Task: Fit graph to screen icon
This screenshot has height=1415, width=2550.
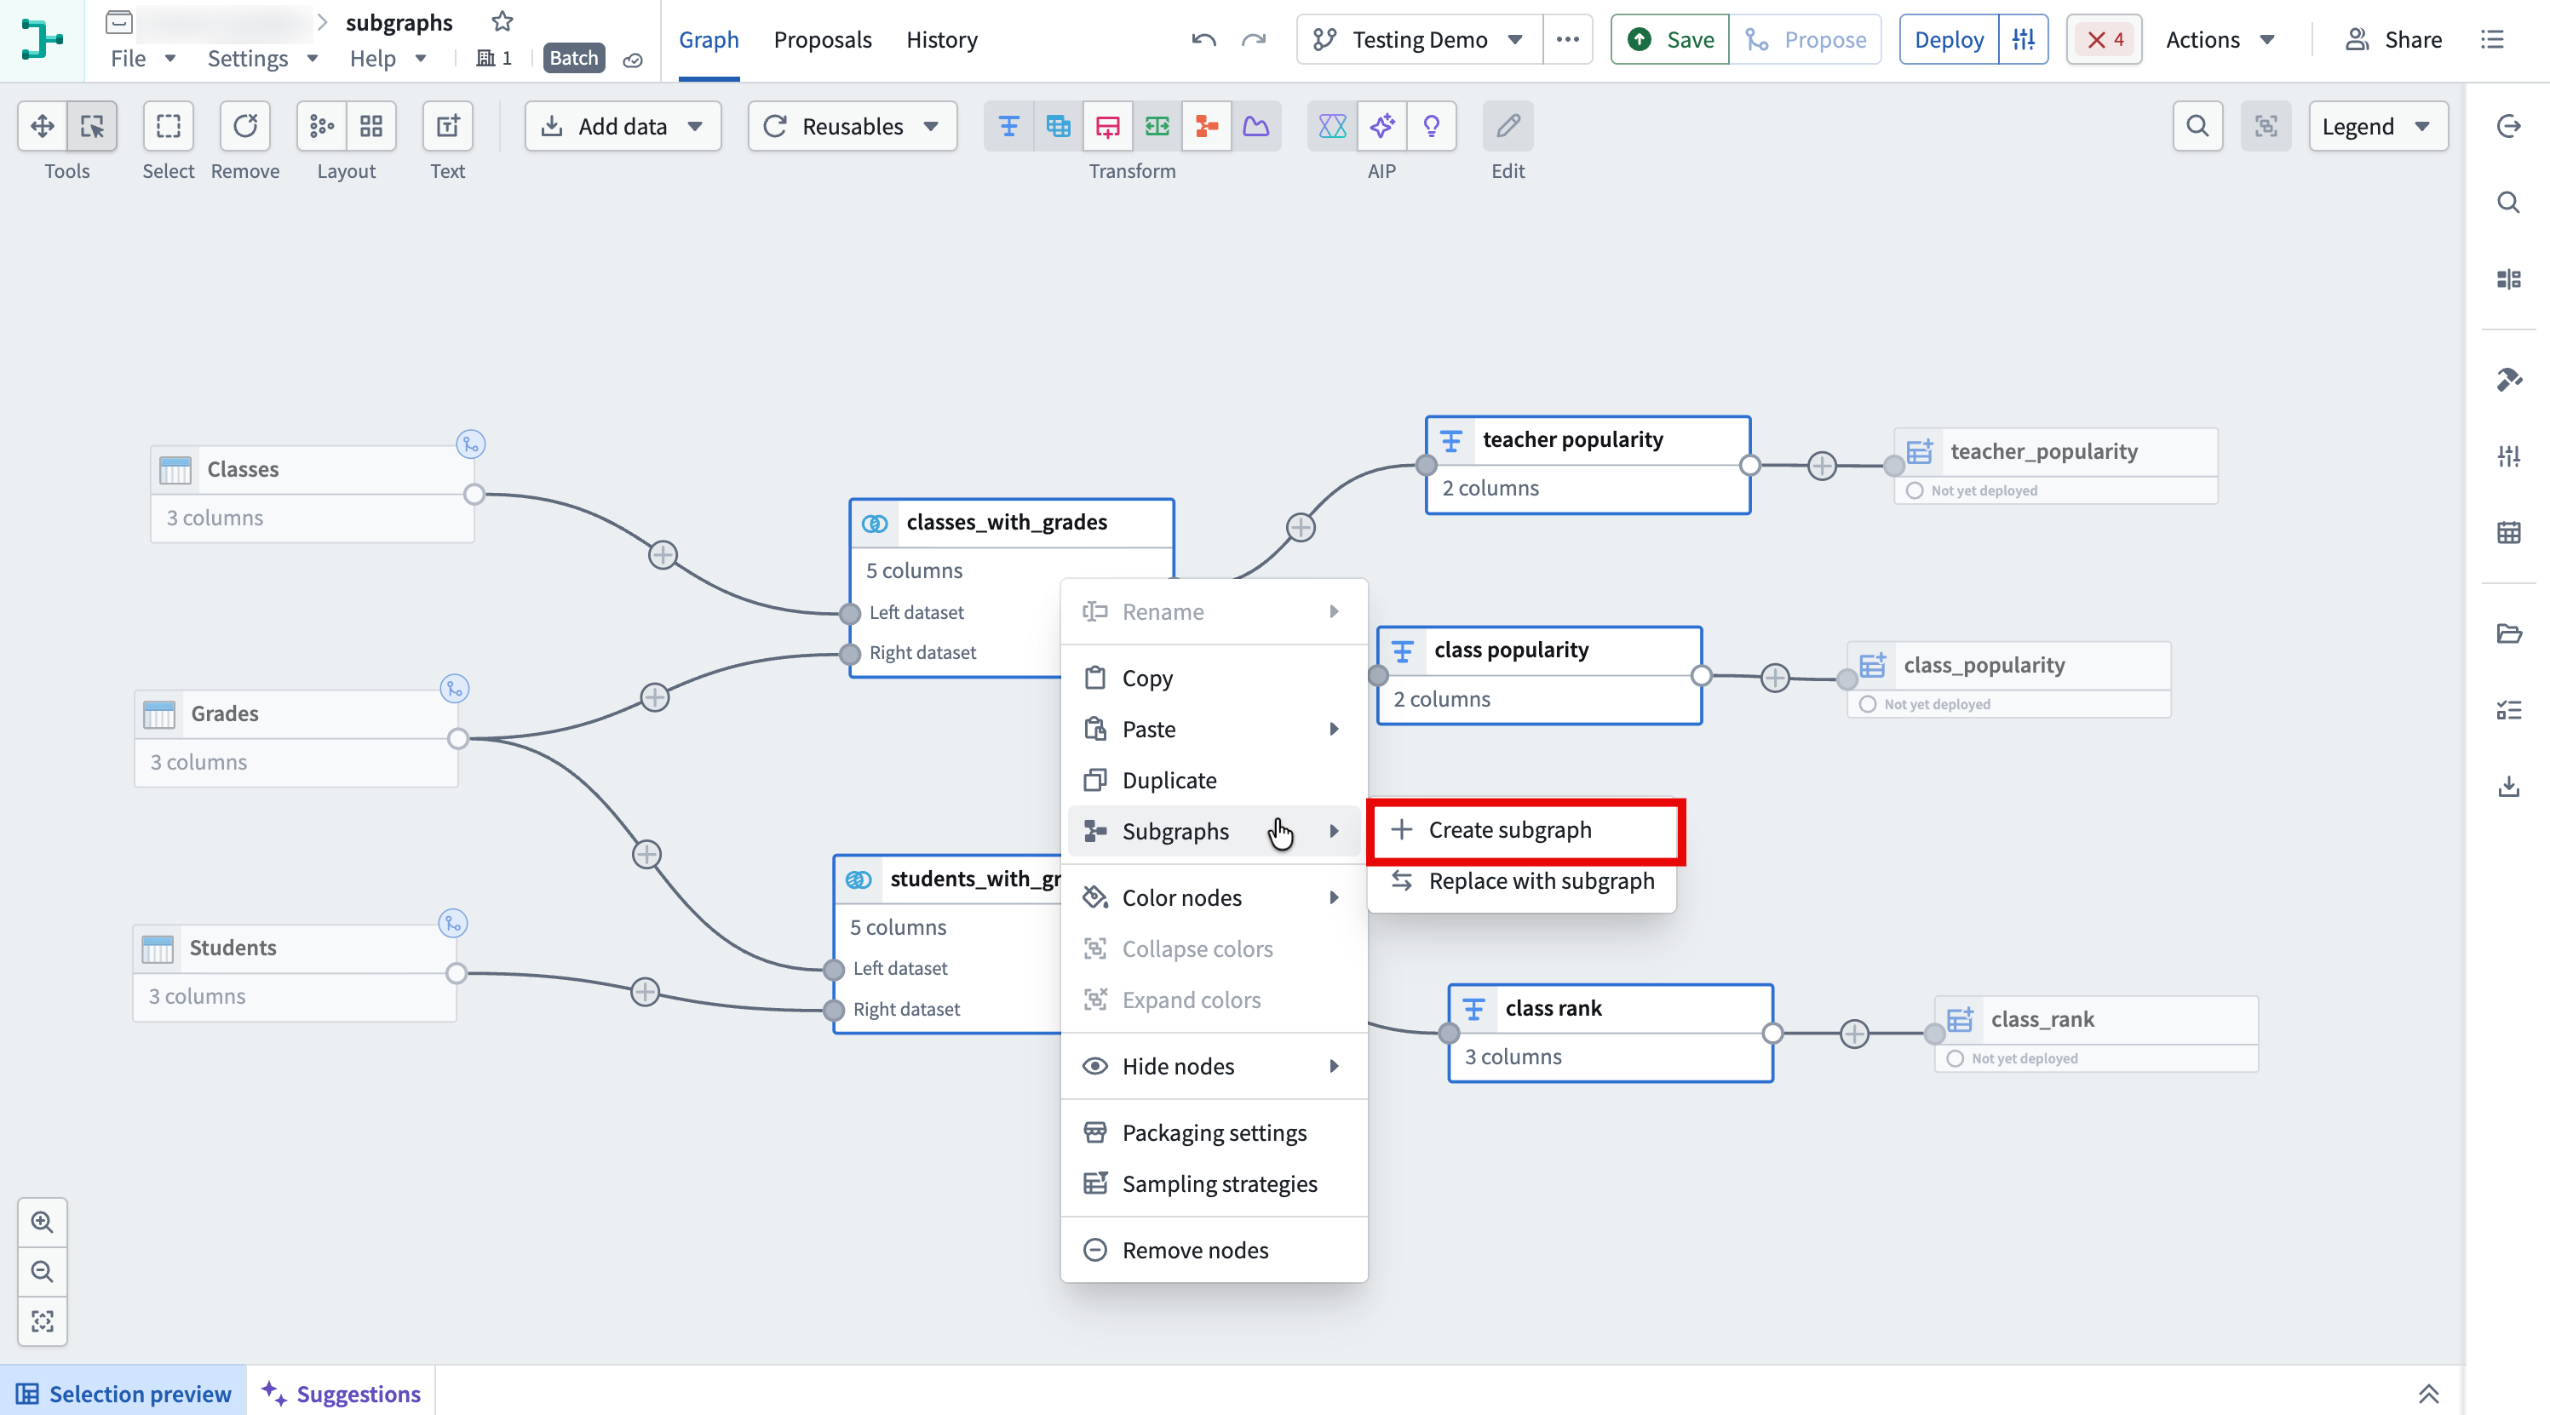Action: (42, 1321)
